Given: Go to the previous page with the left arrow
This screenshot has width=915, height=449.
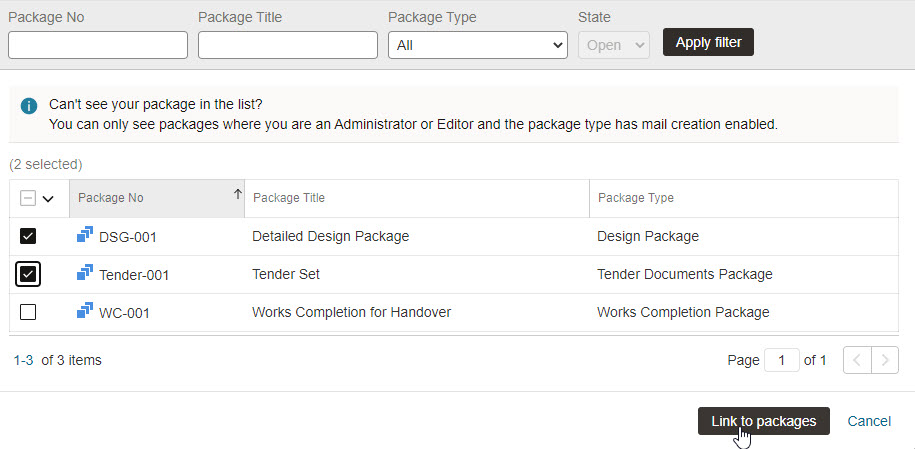Looking at the screenshot, I should point(857,360).
